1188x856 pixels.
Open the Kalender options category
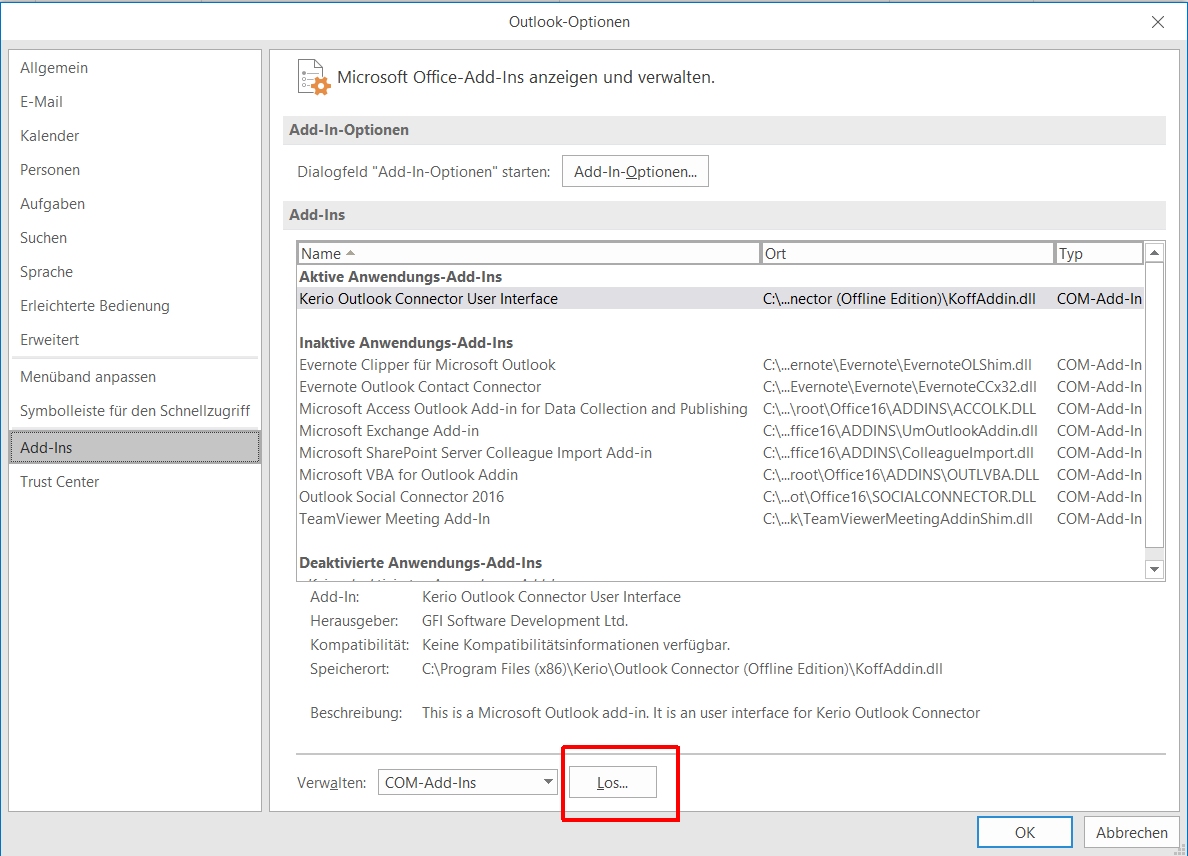(x=135, y=136)
